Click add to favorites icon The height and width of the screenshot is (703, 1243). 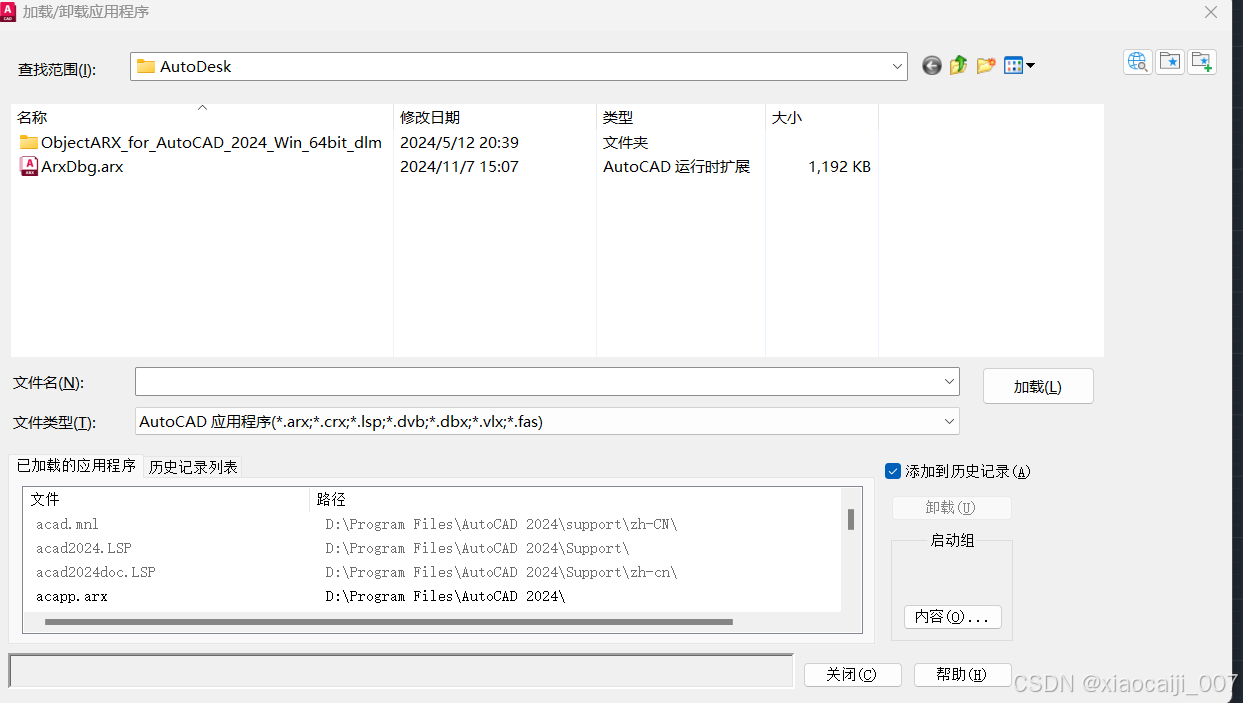(x=1202, y=62)
